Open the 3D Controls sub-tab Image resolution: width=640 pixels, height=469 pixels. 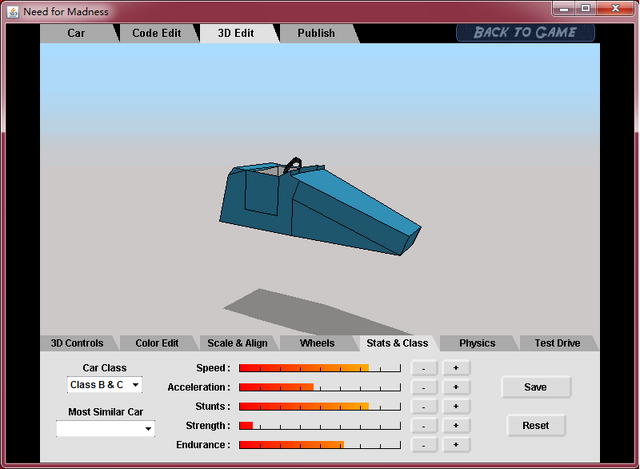(77, 343)
